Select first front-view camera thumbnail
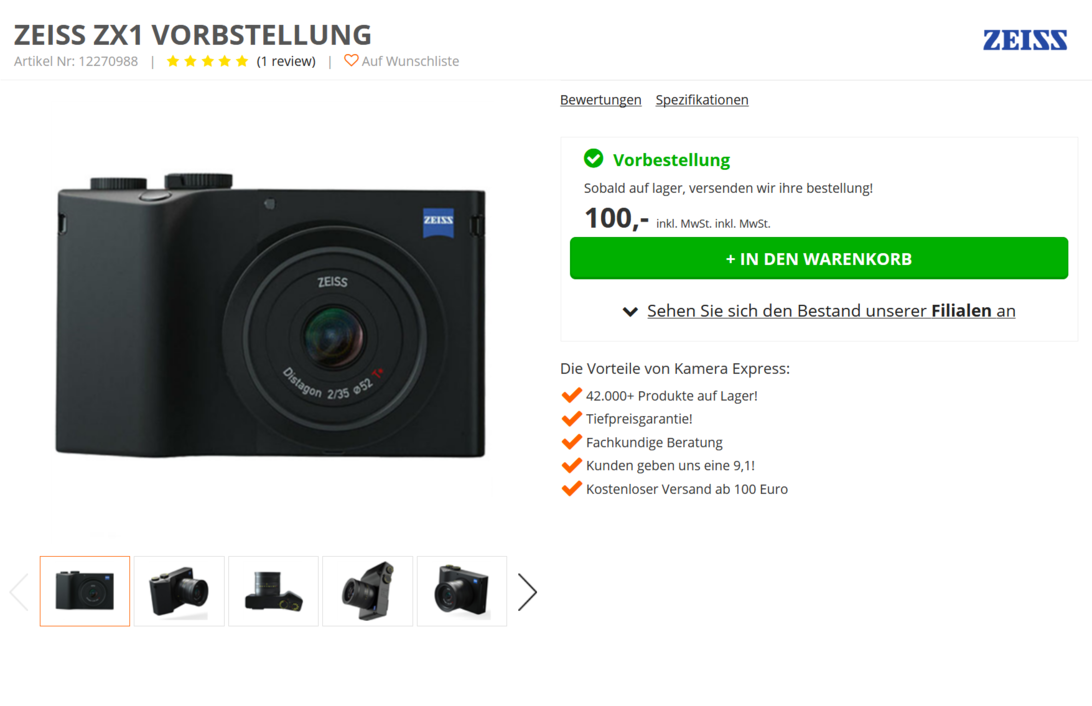Image resolution: width=1092 pixels, height=706 pixels. point(85,591)
